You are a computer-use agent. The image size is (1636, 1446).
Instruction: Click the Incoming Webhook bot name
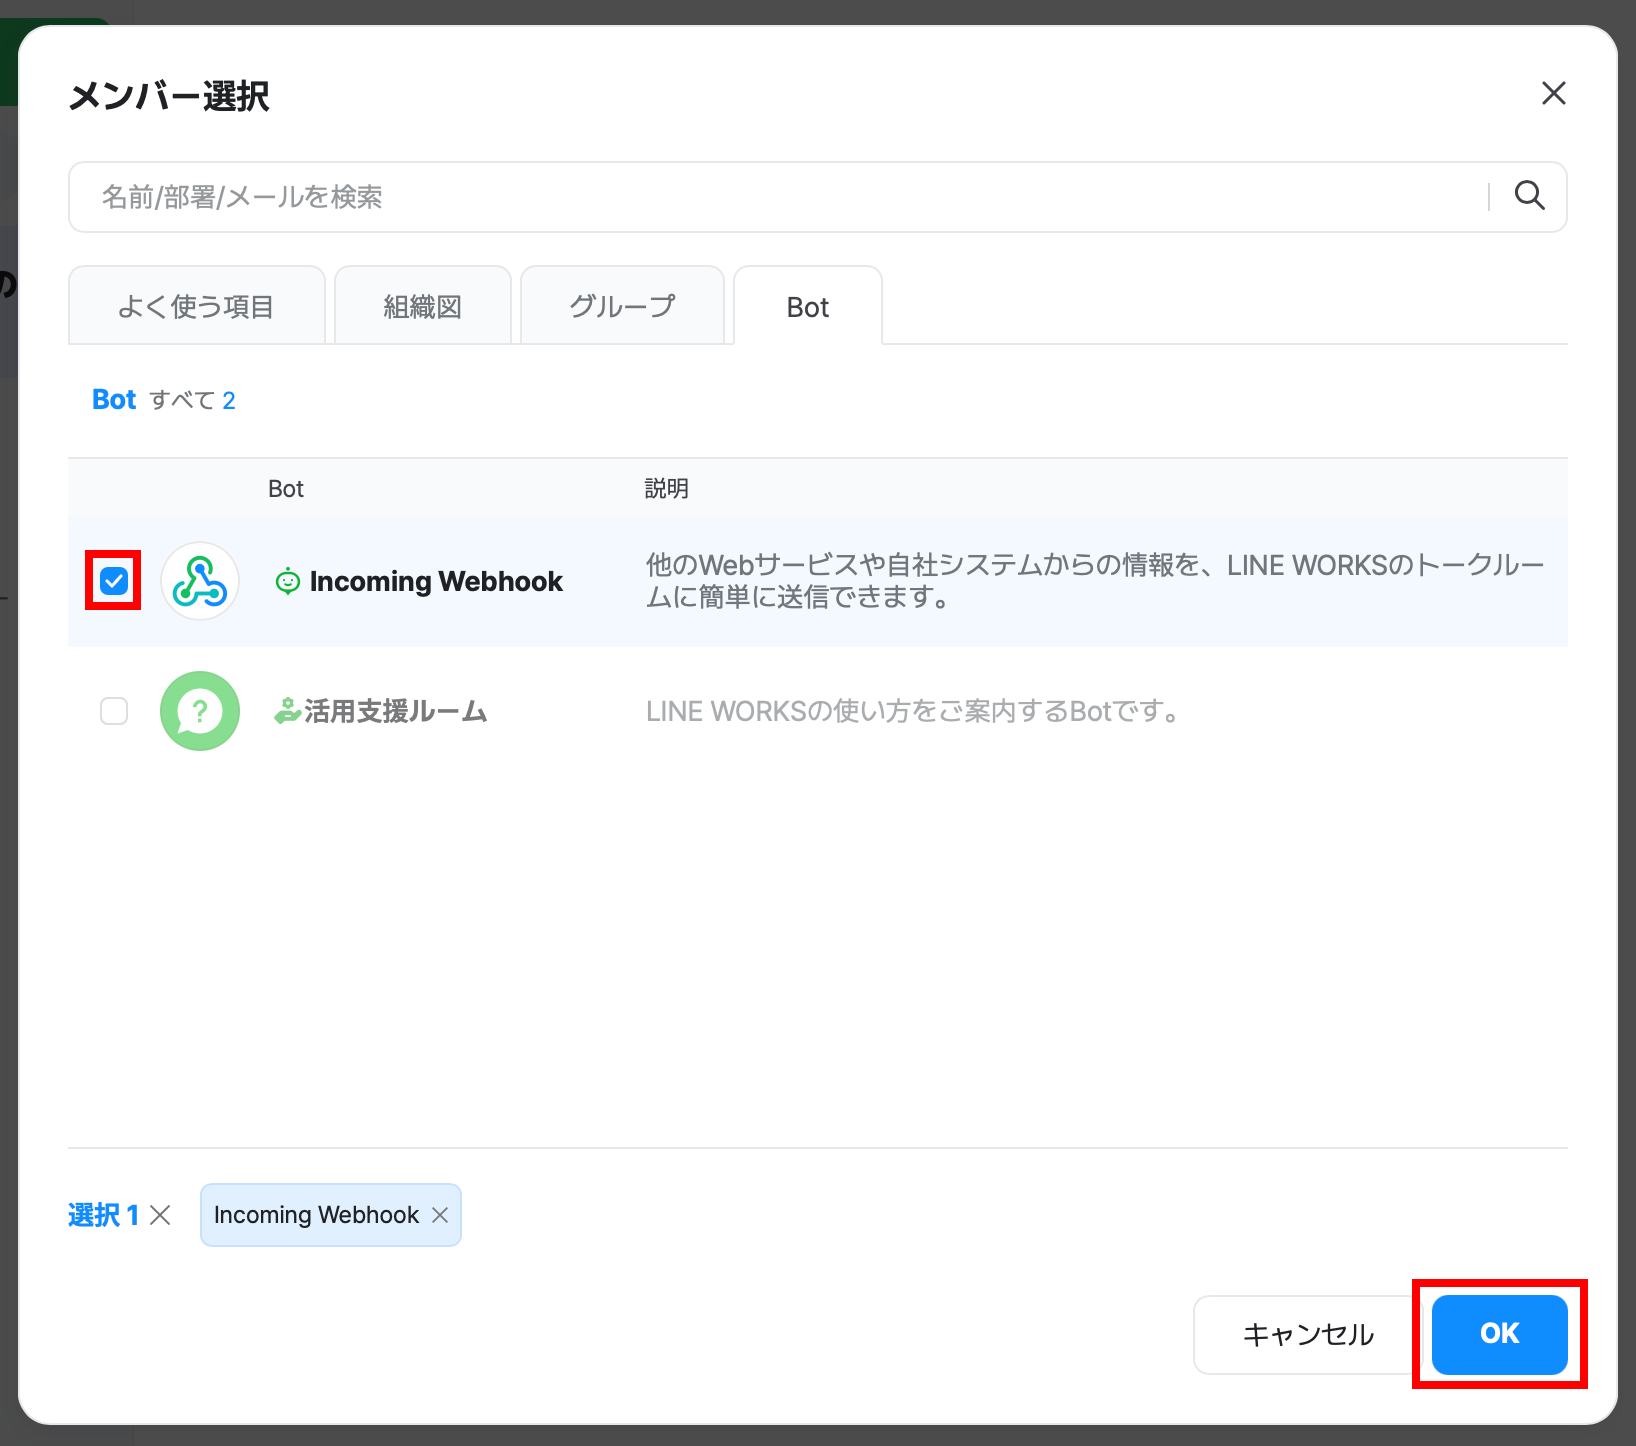[436, 581]
